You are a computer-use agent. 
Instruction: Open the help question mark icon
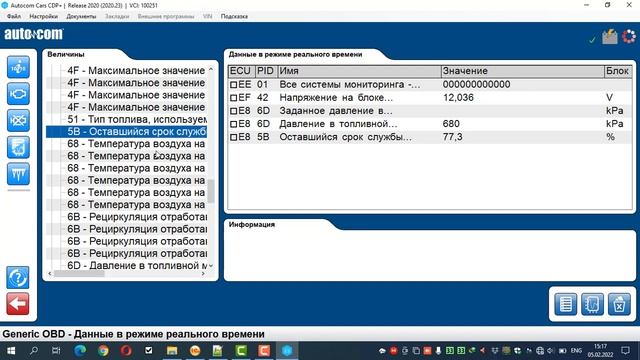point(18,278)
